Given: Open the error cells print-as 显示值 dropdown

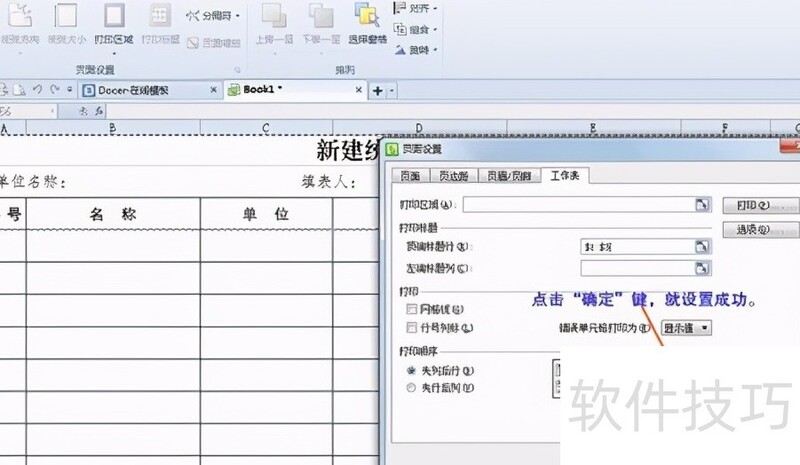Looking at the screenshot, I should tap(686, 328).
